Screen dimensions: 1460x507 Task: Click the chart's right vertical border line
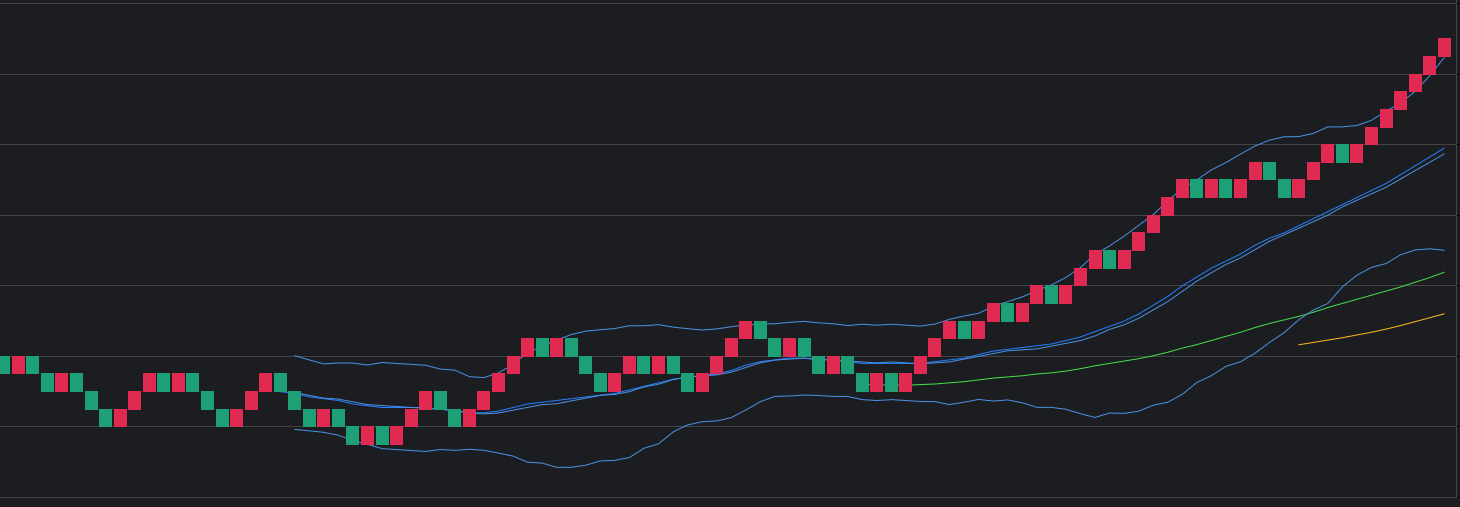pos(1456,250)
